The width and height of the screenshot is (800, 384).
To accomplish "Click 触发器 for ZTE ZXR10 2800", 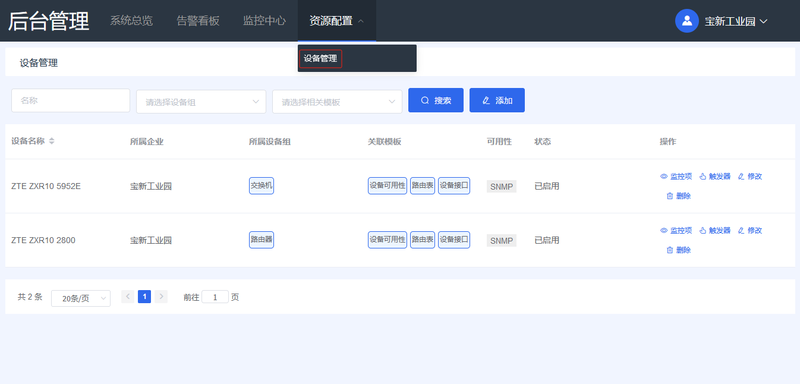I will [714, 231].
